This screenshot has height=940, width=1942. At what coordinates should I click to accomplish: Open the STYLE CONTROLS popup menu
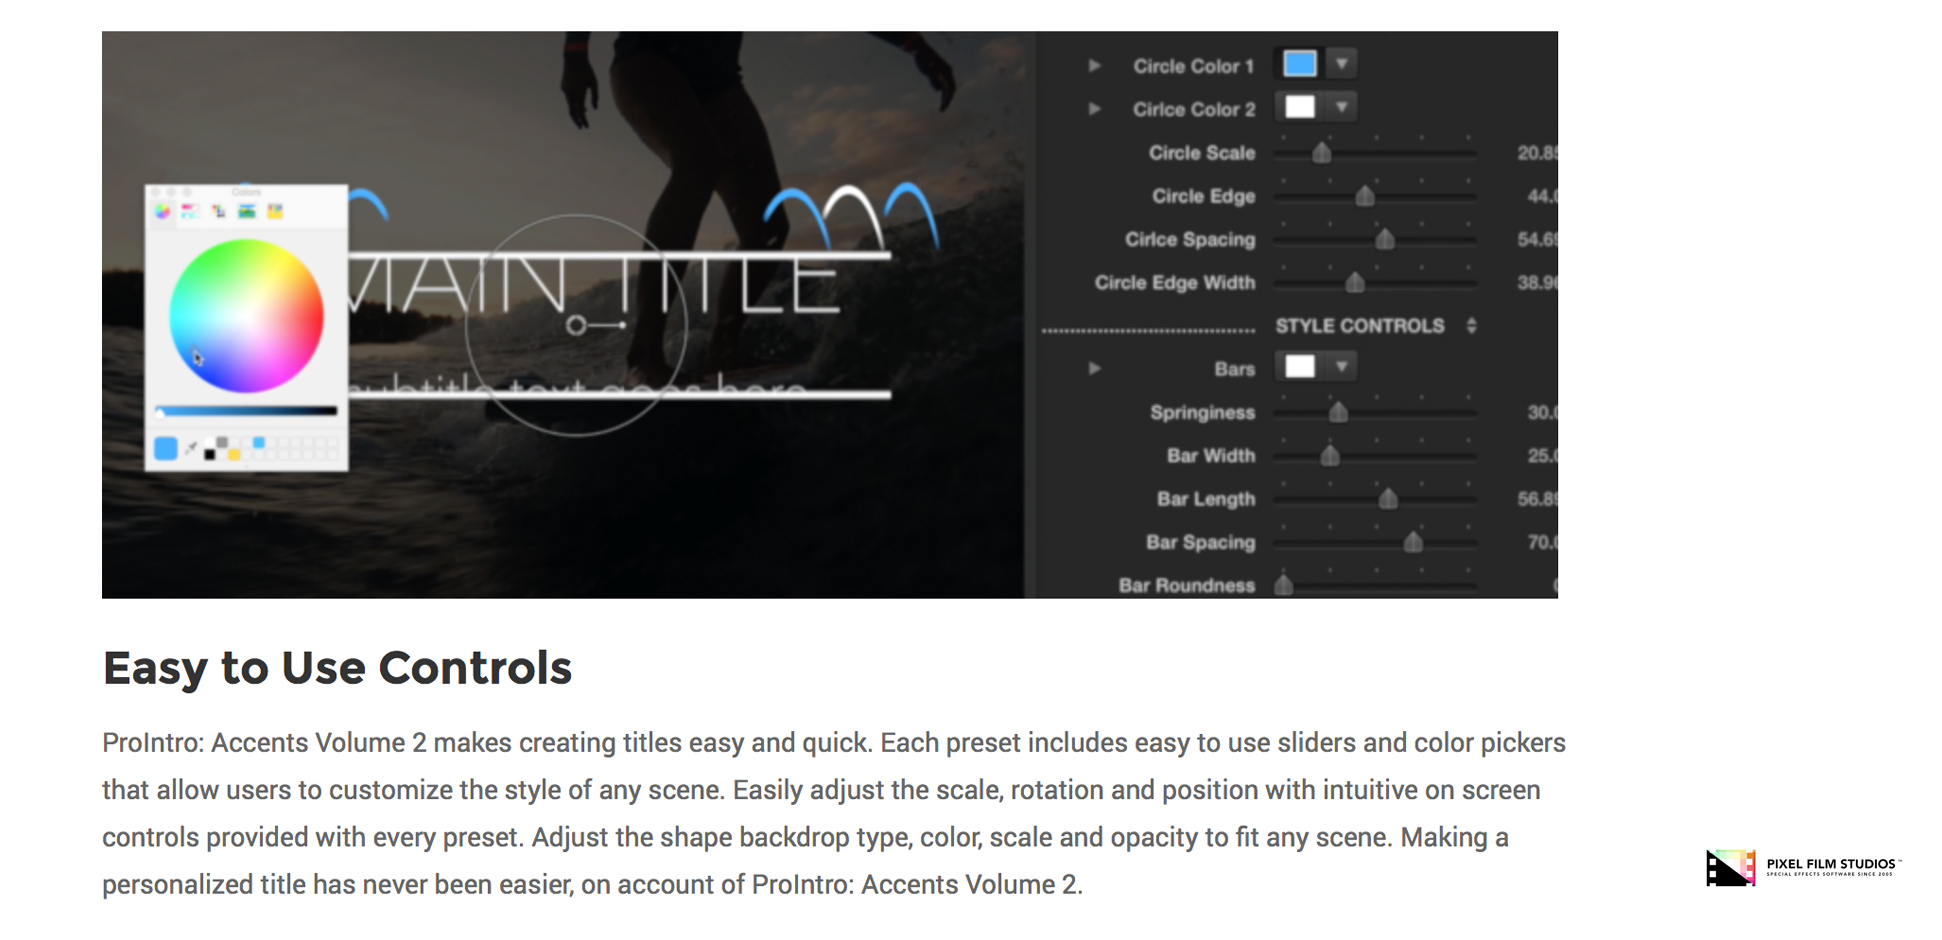click(x=1471, y=326)
